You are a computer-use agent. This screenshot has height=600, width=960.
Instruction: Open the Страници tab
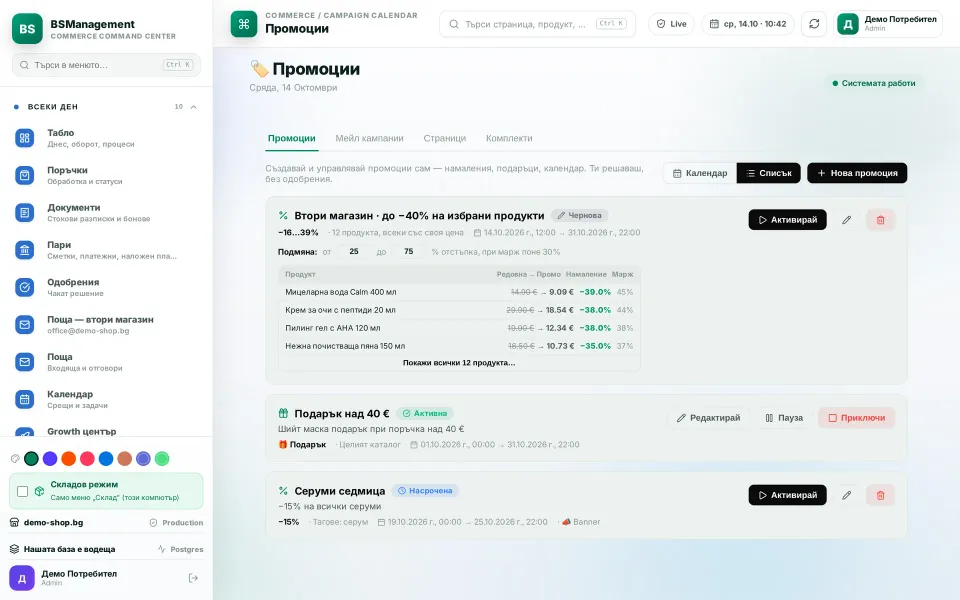[x=444, y=138]
